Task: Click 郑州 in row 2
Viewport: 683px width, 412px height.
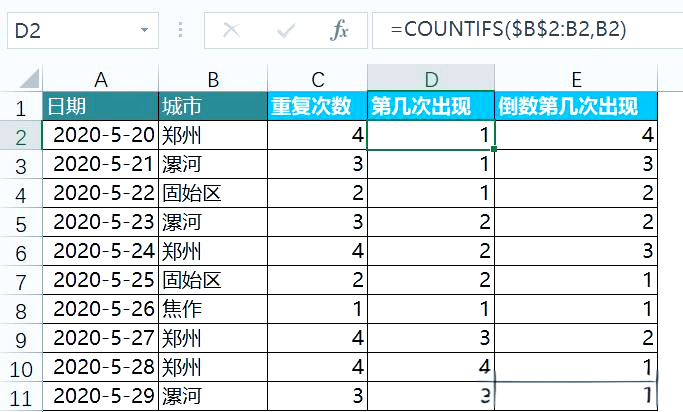Action: (x=213, y=135)
